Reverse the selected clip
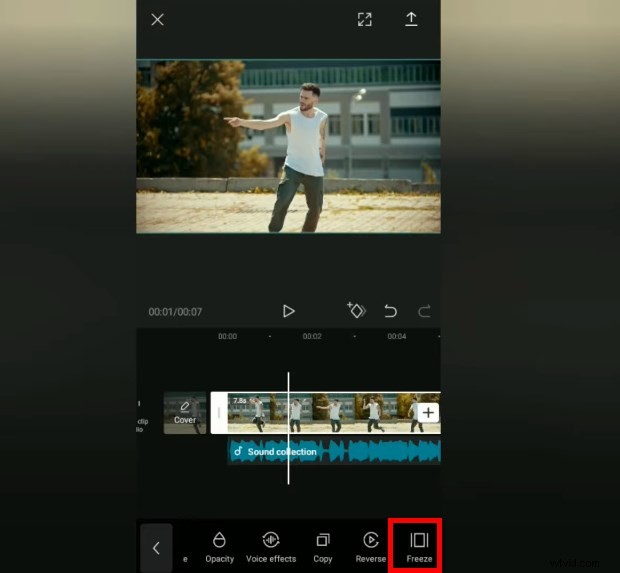The image size is (620, 573). click(x=370, y=548)
